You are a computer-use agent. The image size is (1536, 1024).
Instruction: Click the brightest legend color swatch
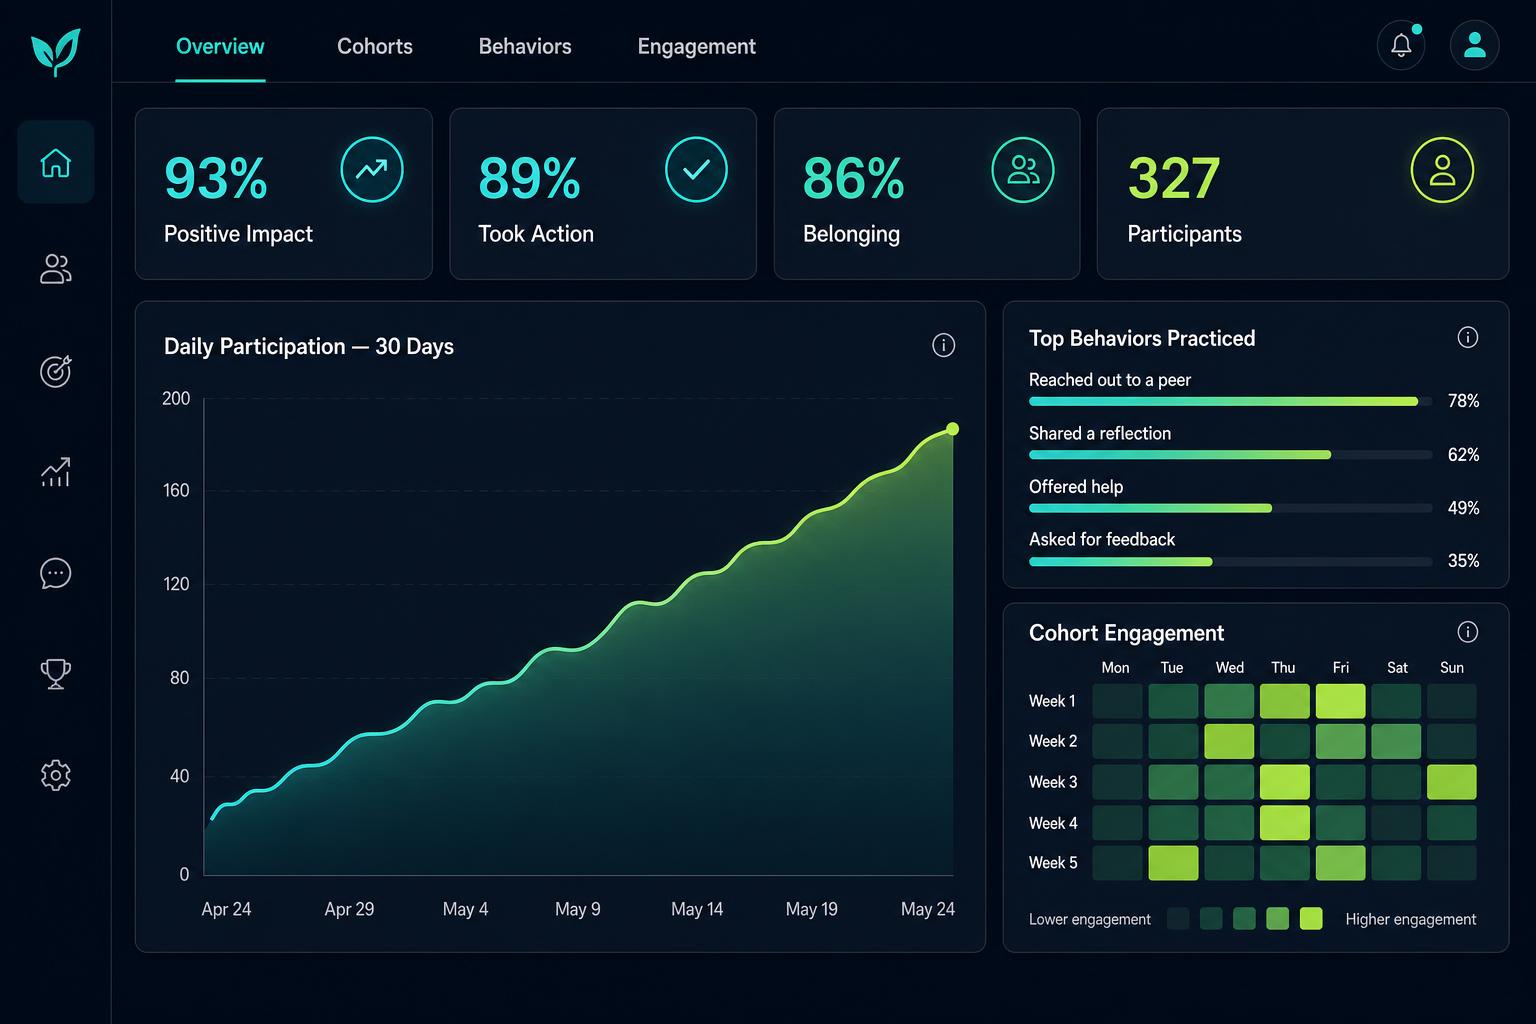point(1311,919)
